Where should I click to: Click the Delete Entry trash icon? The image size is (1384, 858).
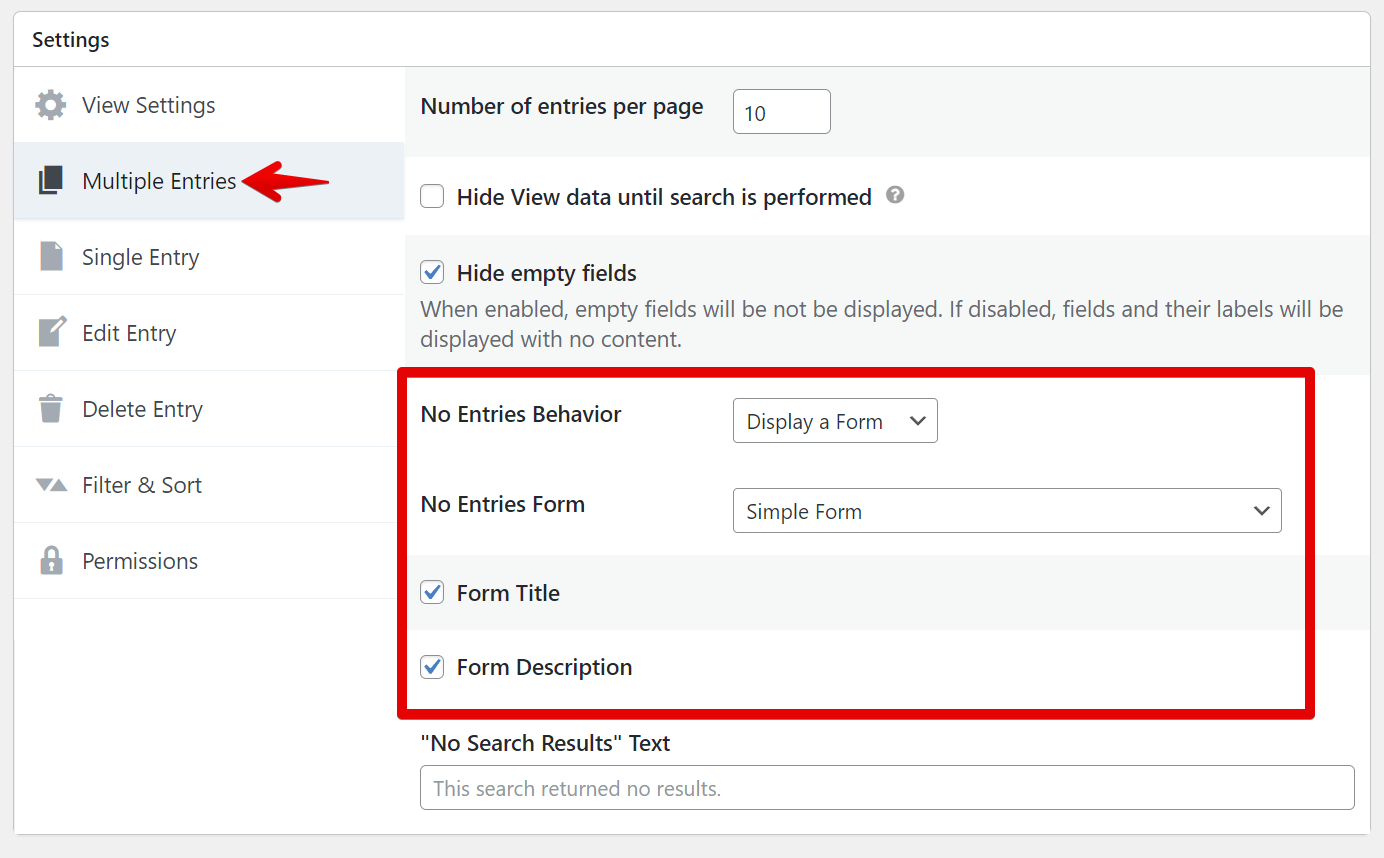[51, 409]
